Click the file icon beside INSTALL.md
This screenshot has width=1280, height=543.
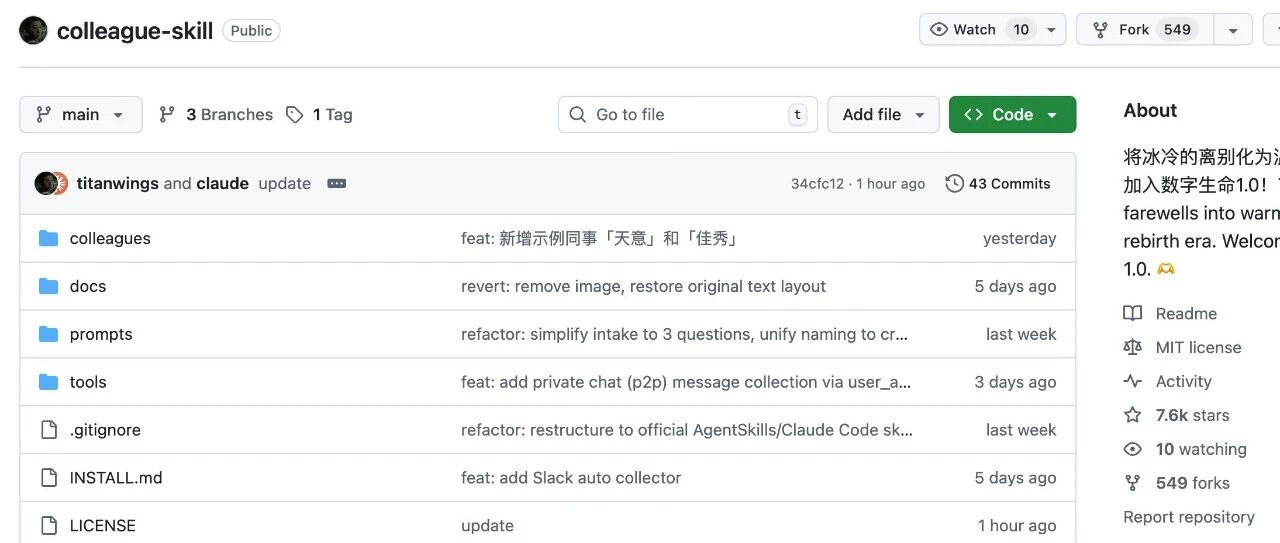[x=48, y=478]
